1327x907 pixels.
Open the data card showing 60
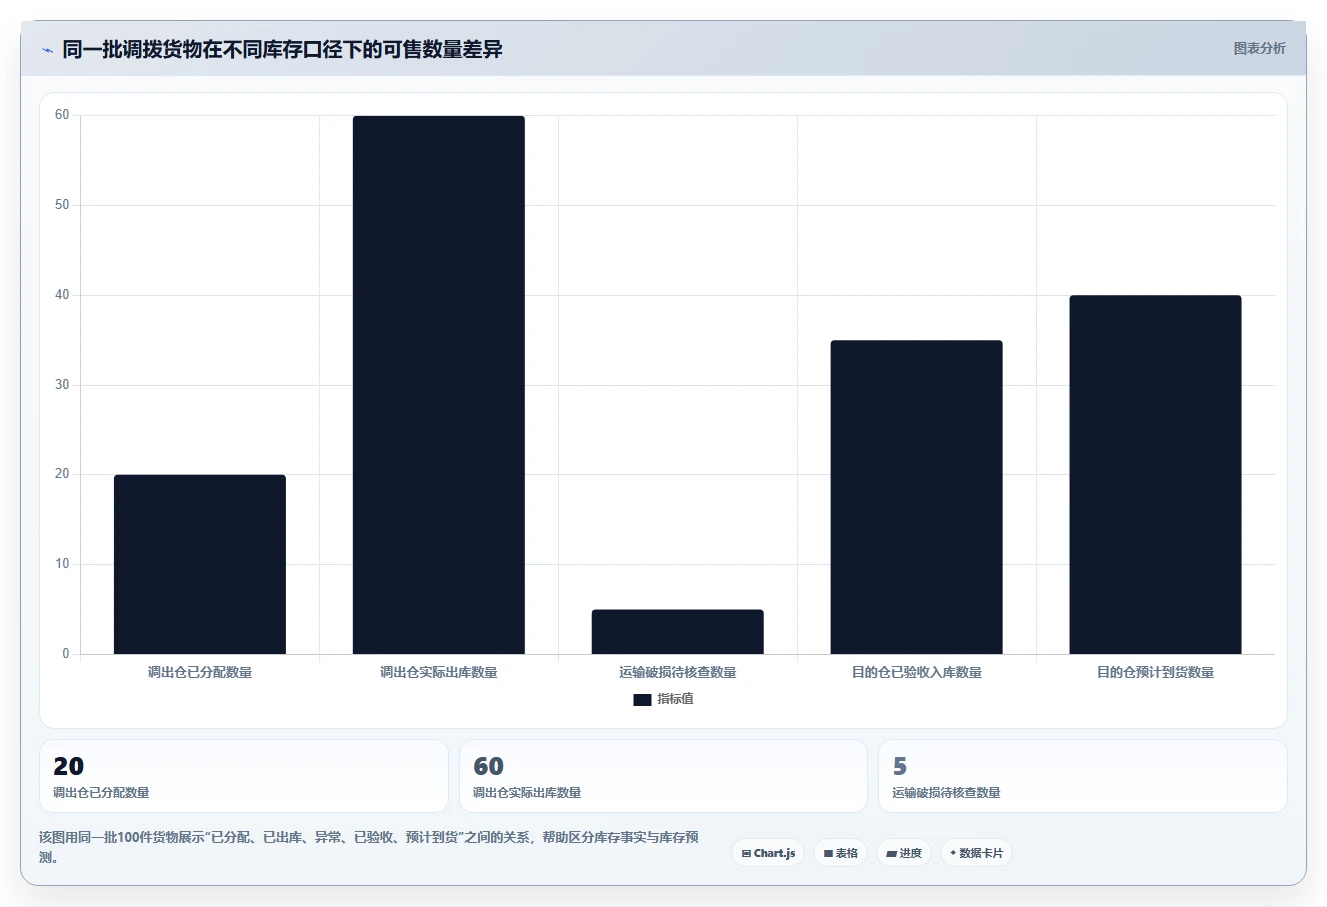pyautogui.click(x=663, y=776)
